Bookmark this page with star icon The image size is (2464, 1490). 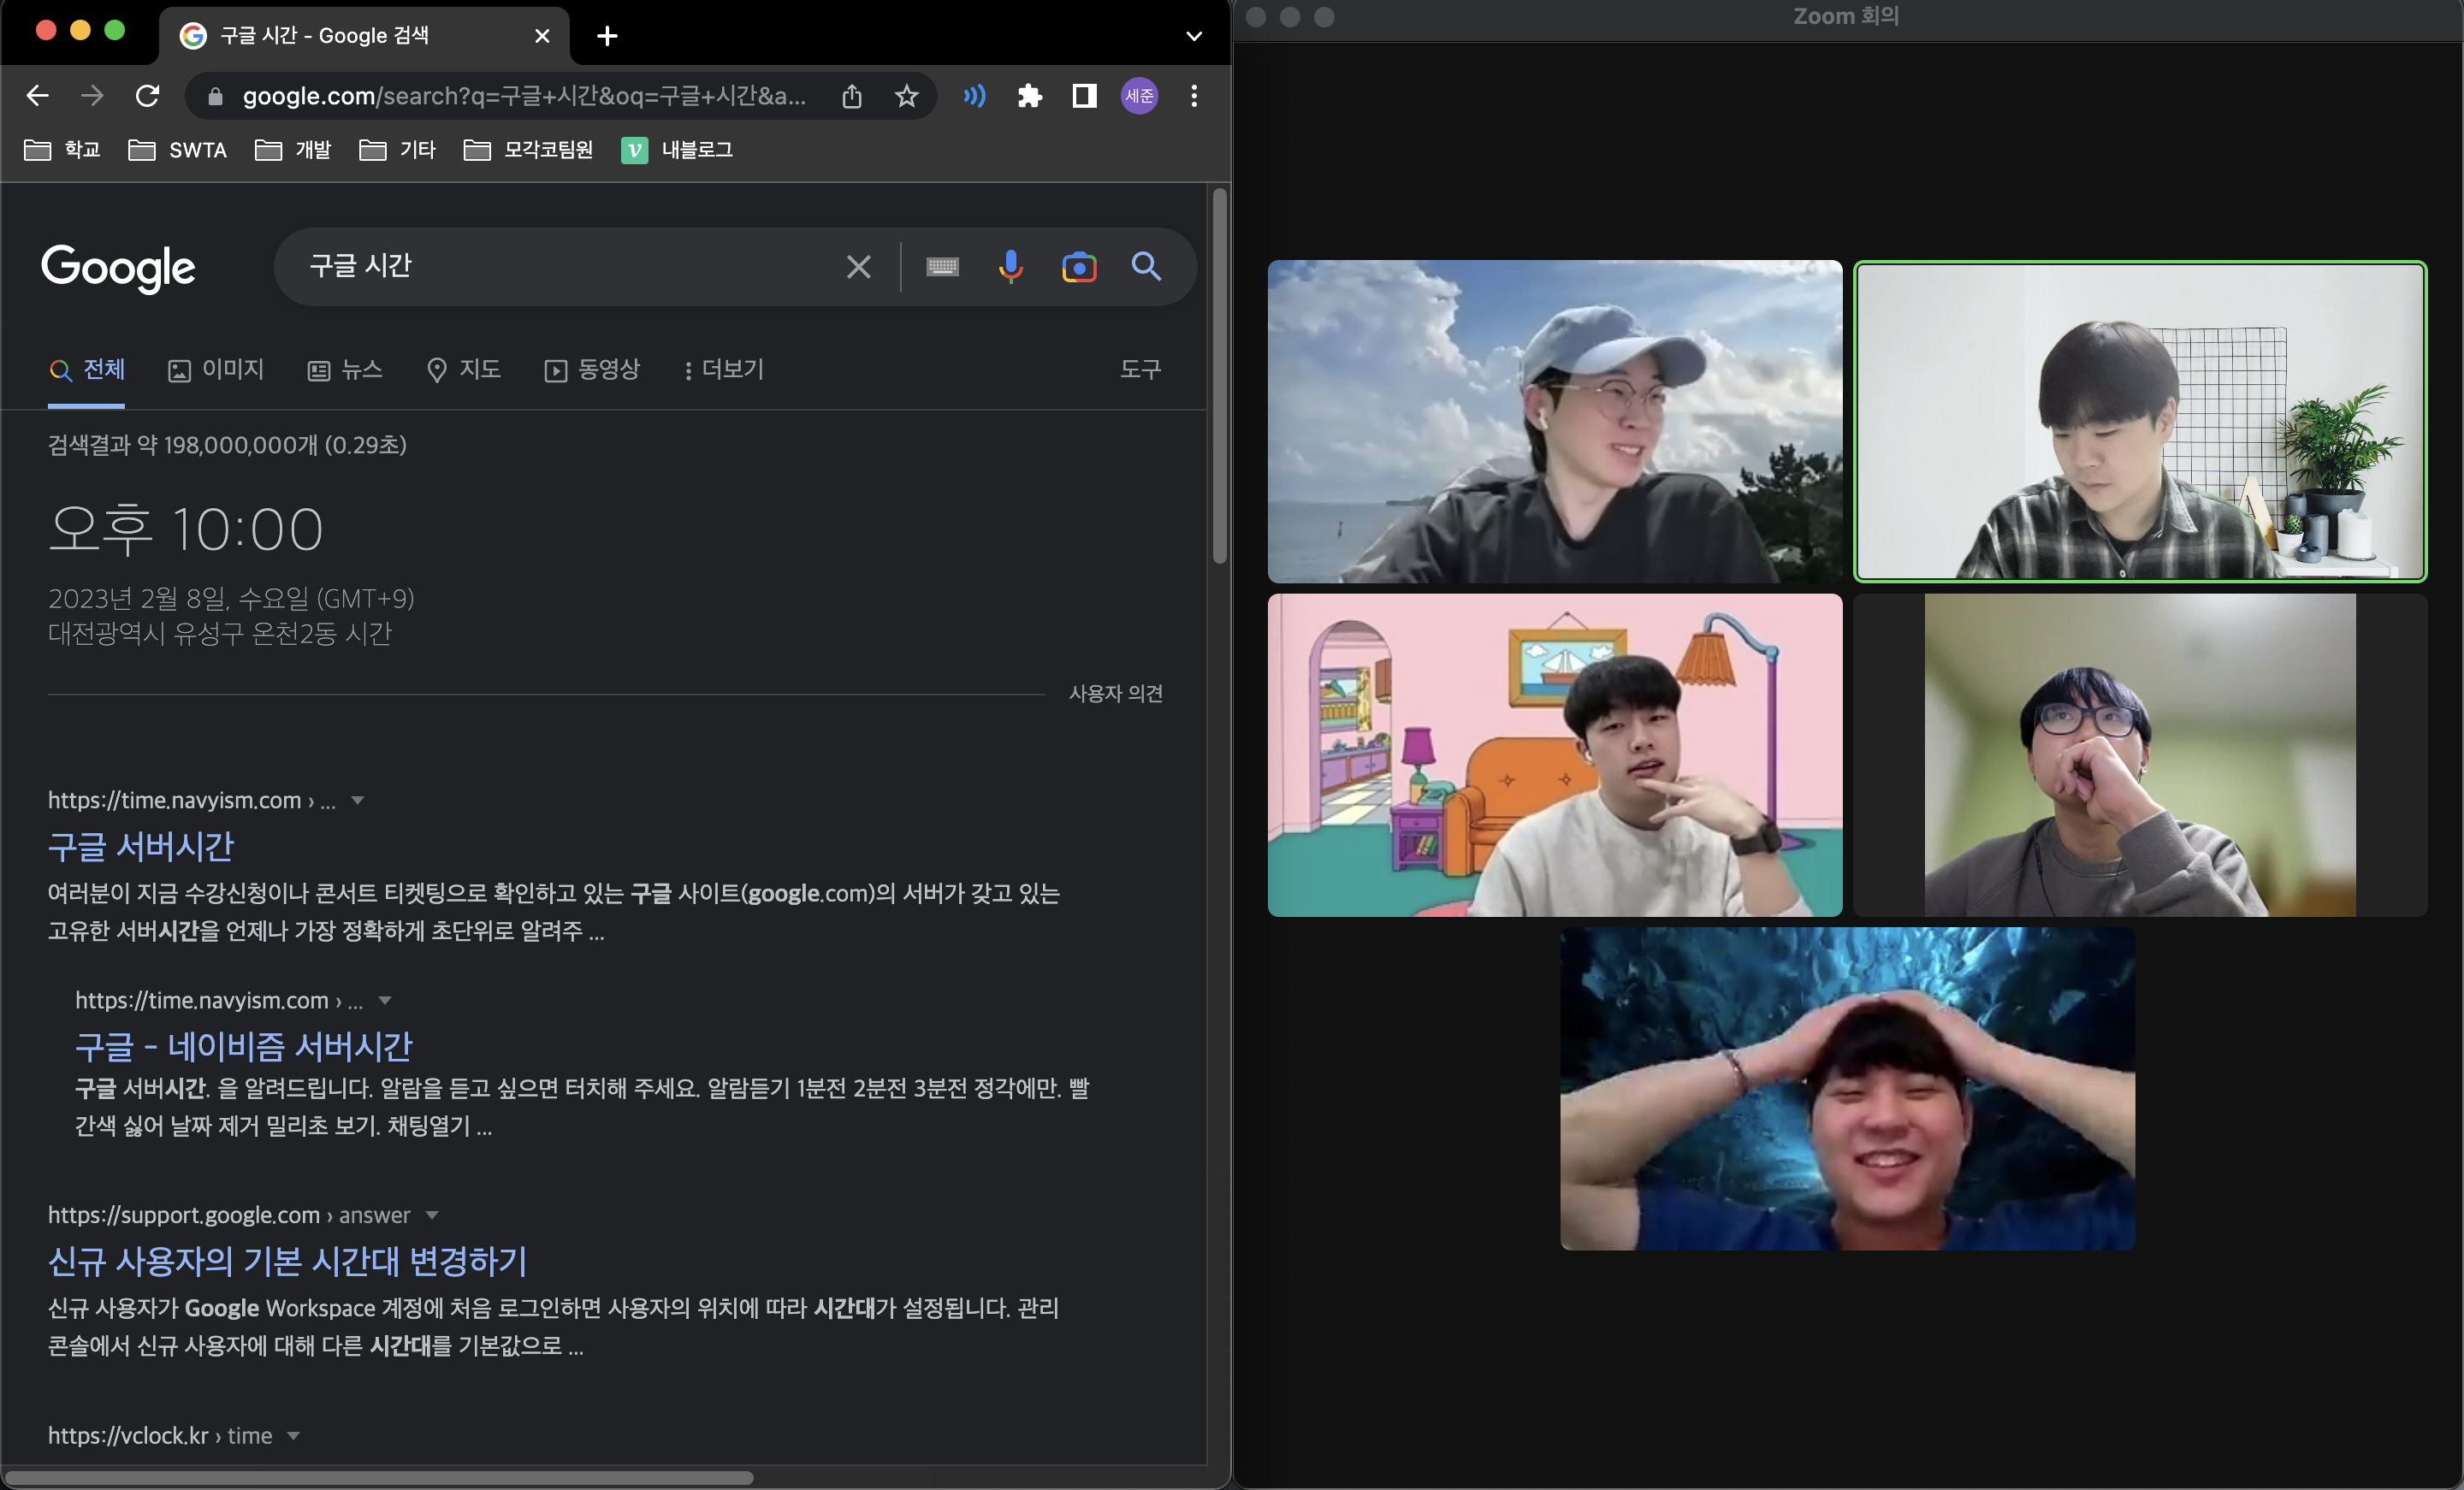click(906, 96)
